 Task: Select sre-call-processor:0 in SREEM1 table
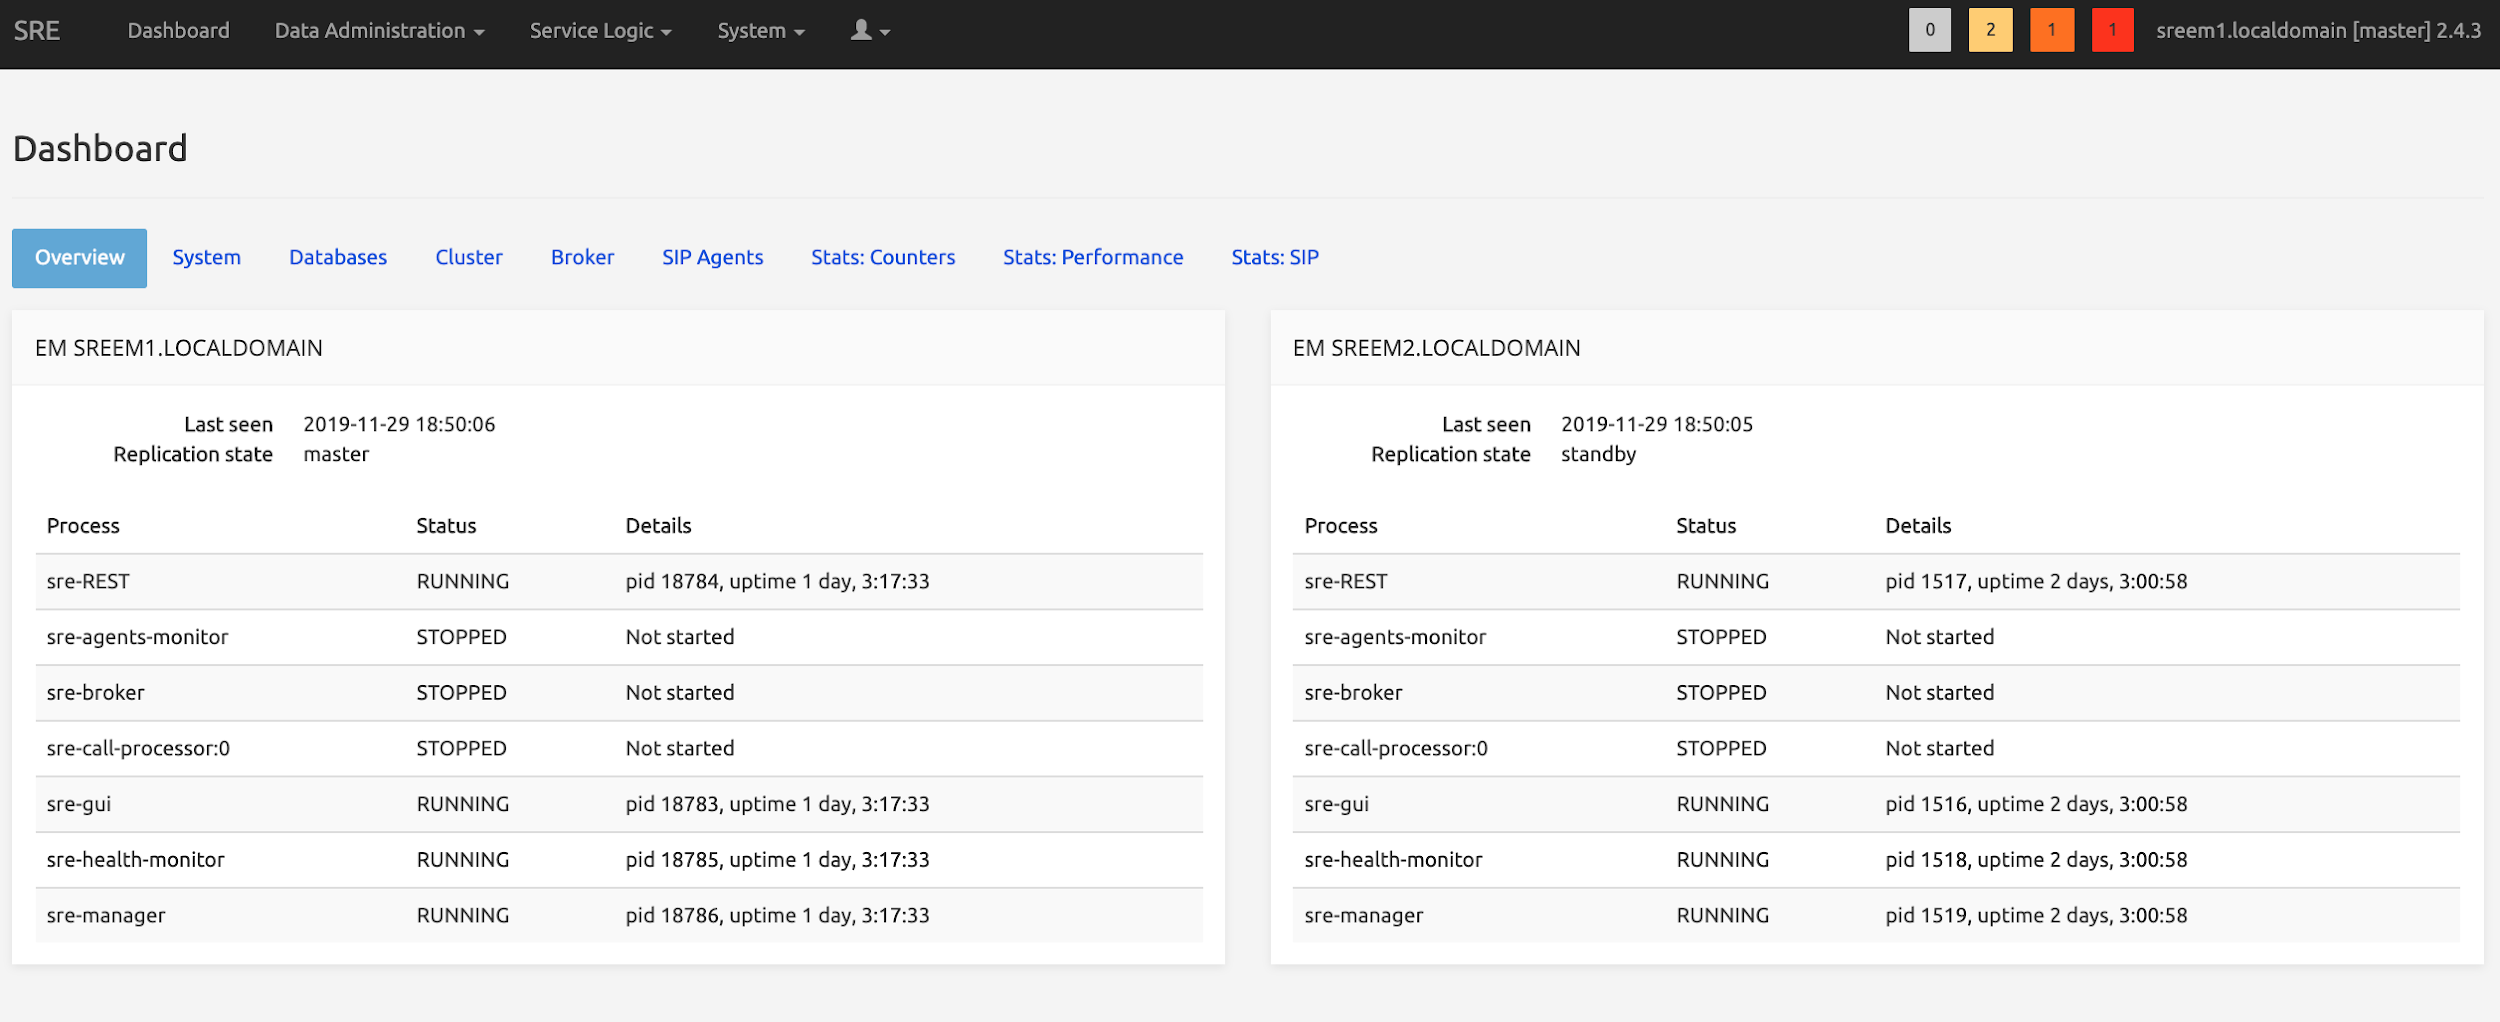coord(138,748)
